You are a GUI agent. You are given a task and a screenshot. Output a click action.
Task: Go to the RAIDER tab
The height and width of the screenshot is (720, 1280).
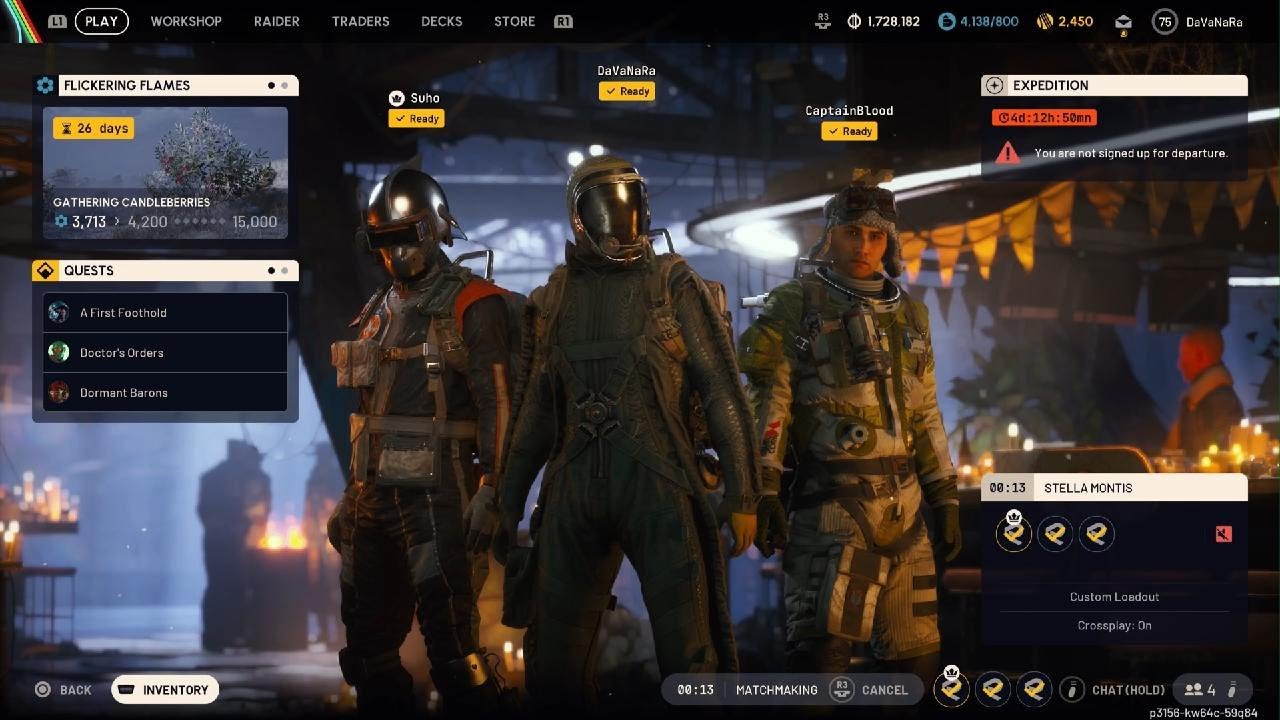tap(277, 21)
